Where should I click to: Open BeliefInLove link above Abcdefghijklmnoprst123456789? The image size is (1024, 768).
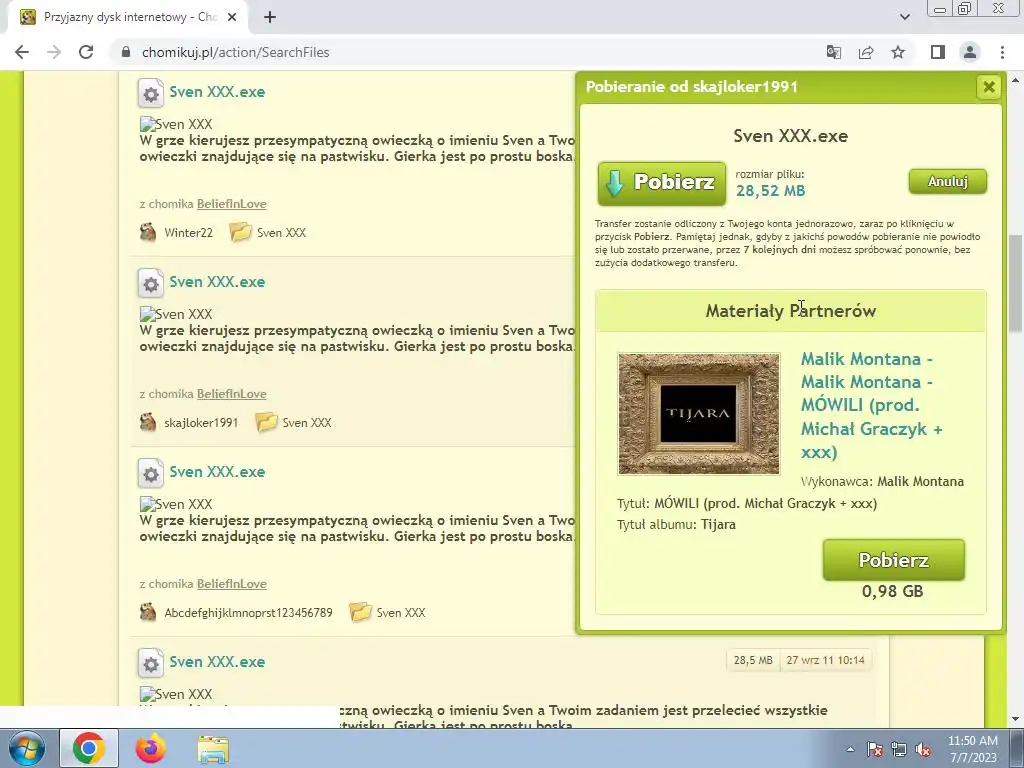(232, 584)
